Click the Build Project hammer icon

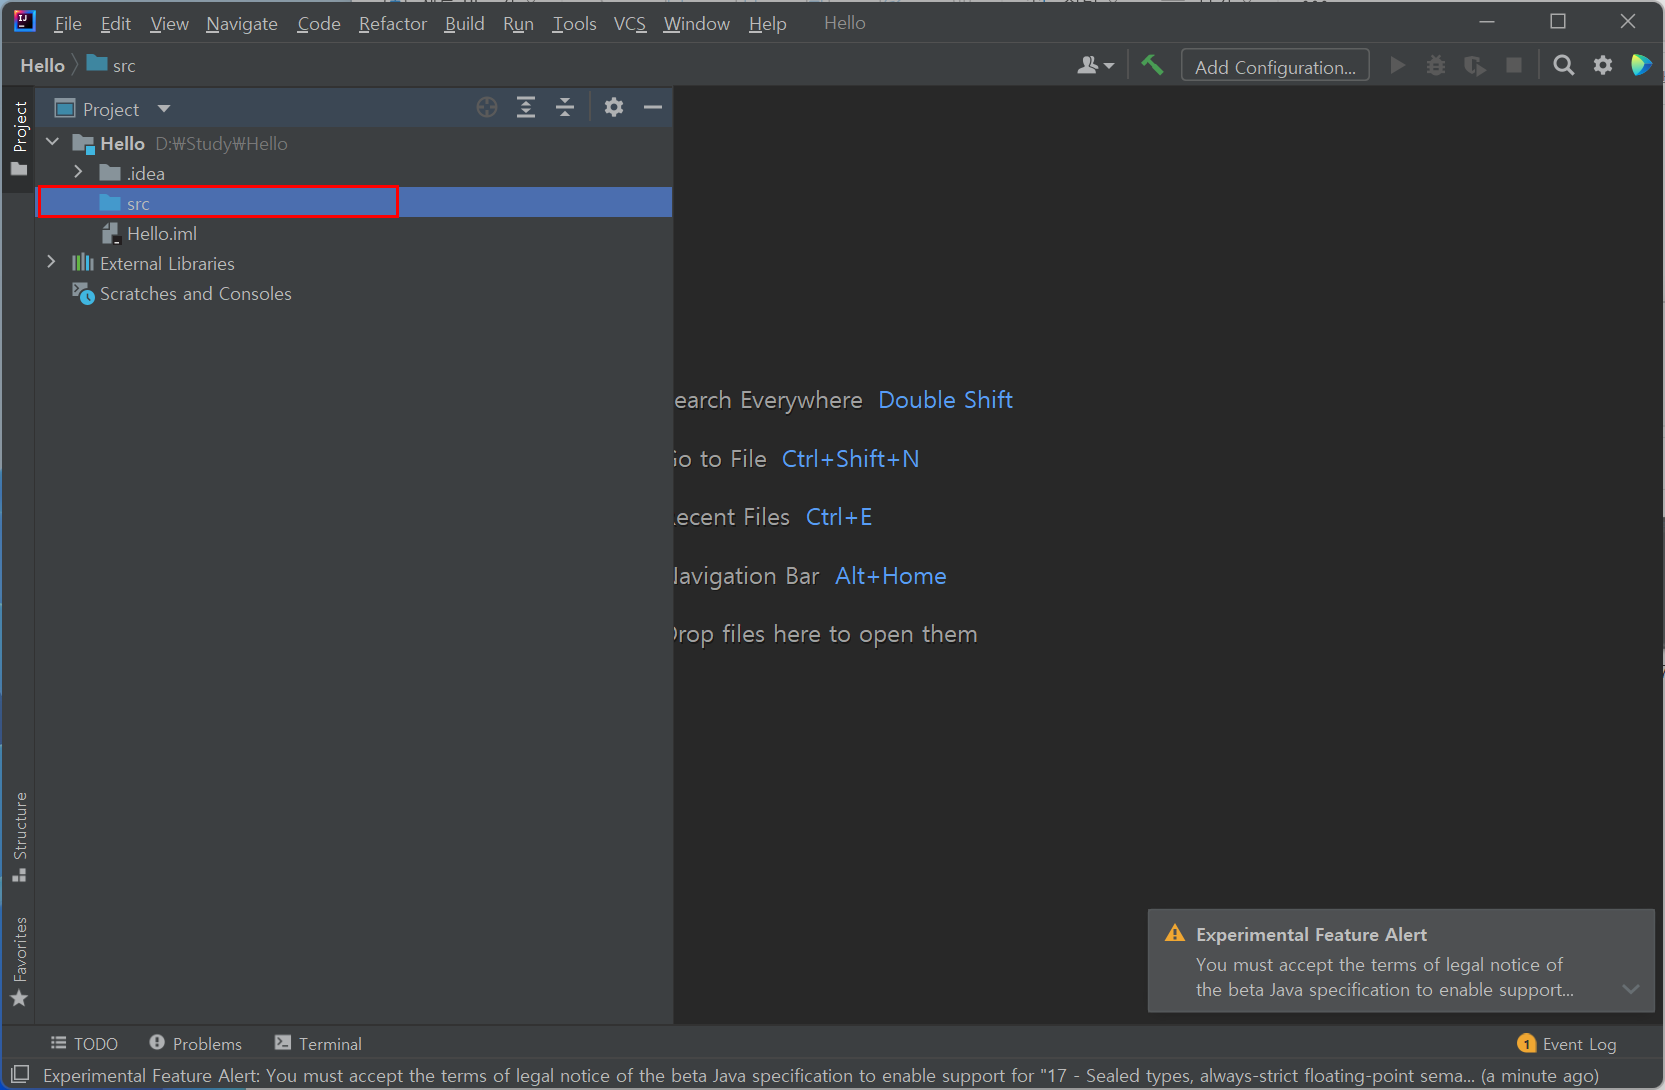click(1152, 66)
